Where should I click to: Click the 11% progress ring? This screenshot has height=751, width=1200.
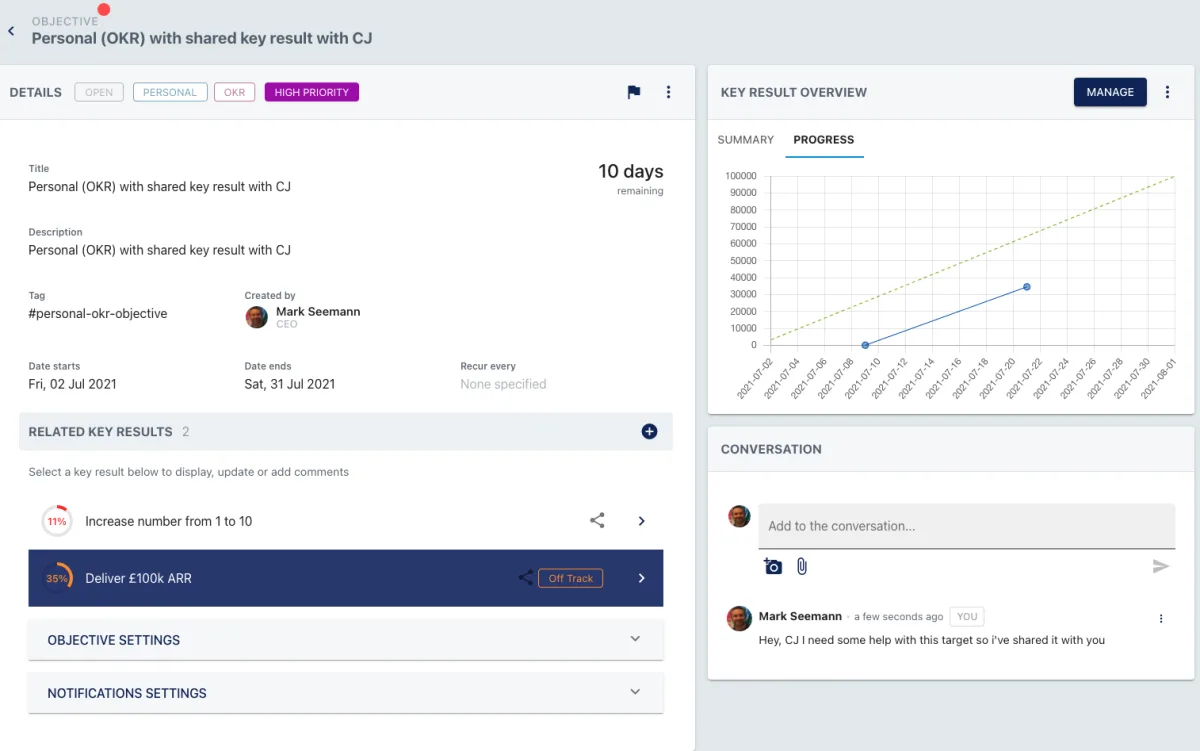(56, 521)
